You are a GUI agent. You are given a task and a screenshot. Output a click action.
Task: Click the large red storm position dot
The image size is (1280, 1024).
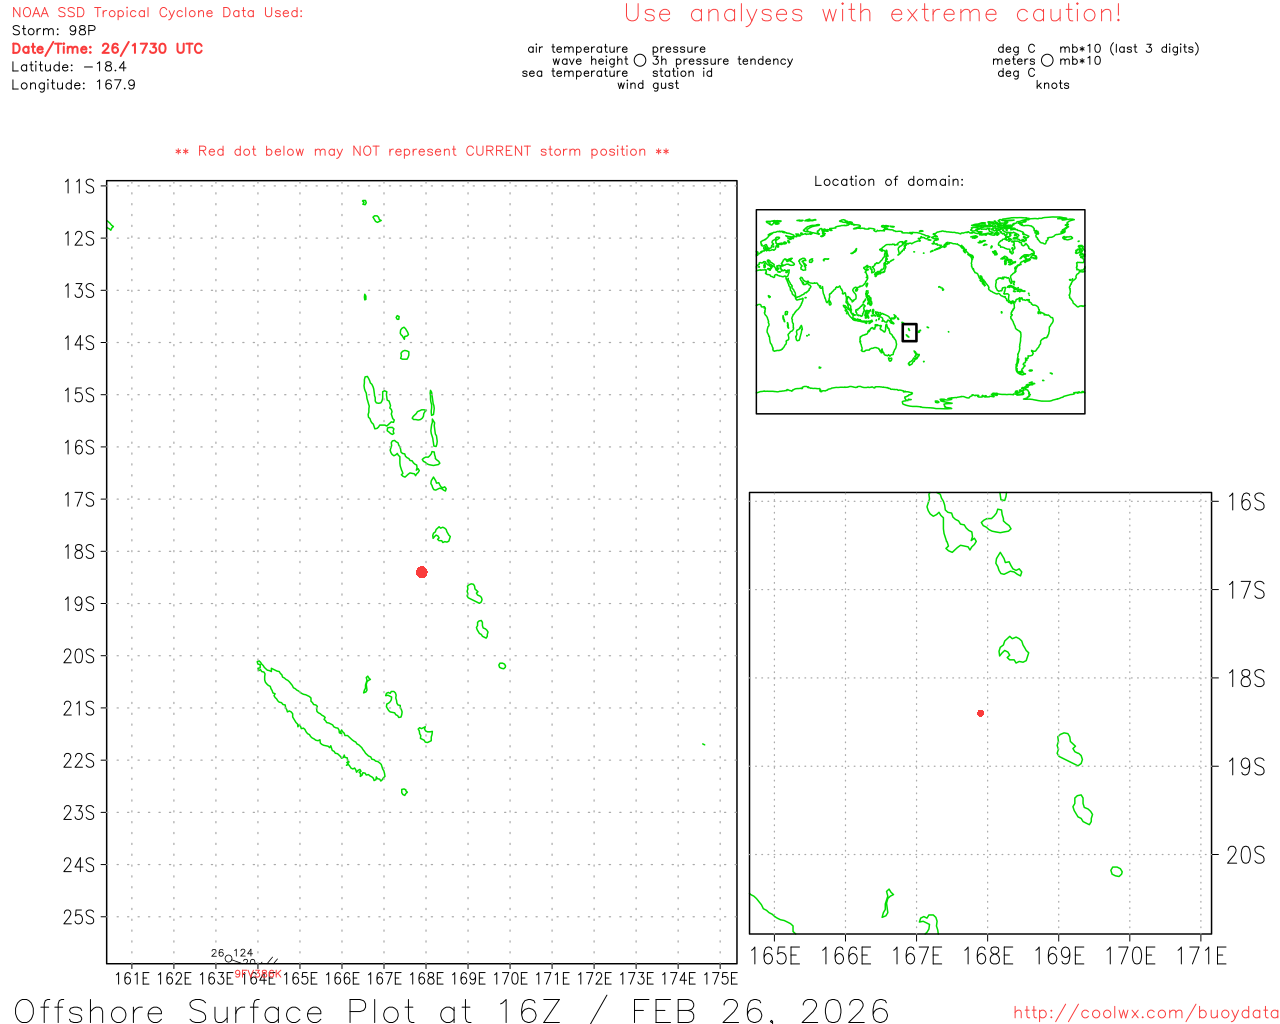tap(422, 572)
